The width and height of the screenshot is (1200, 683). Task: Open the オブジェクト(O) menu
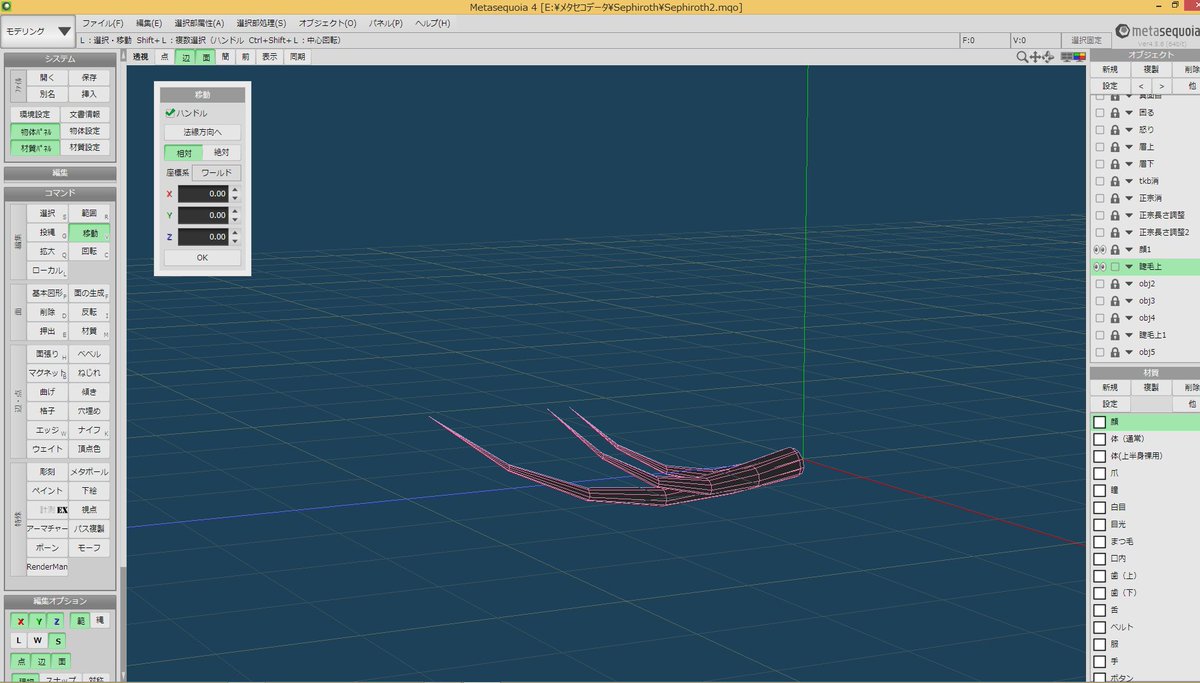(x=327, y=23)
